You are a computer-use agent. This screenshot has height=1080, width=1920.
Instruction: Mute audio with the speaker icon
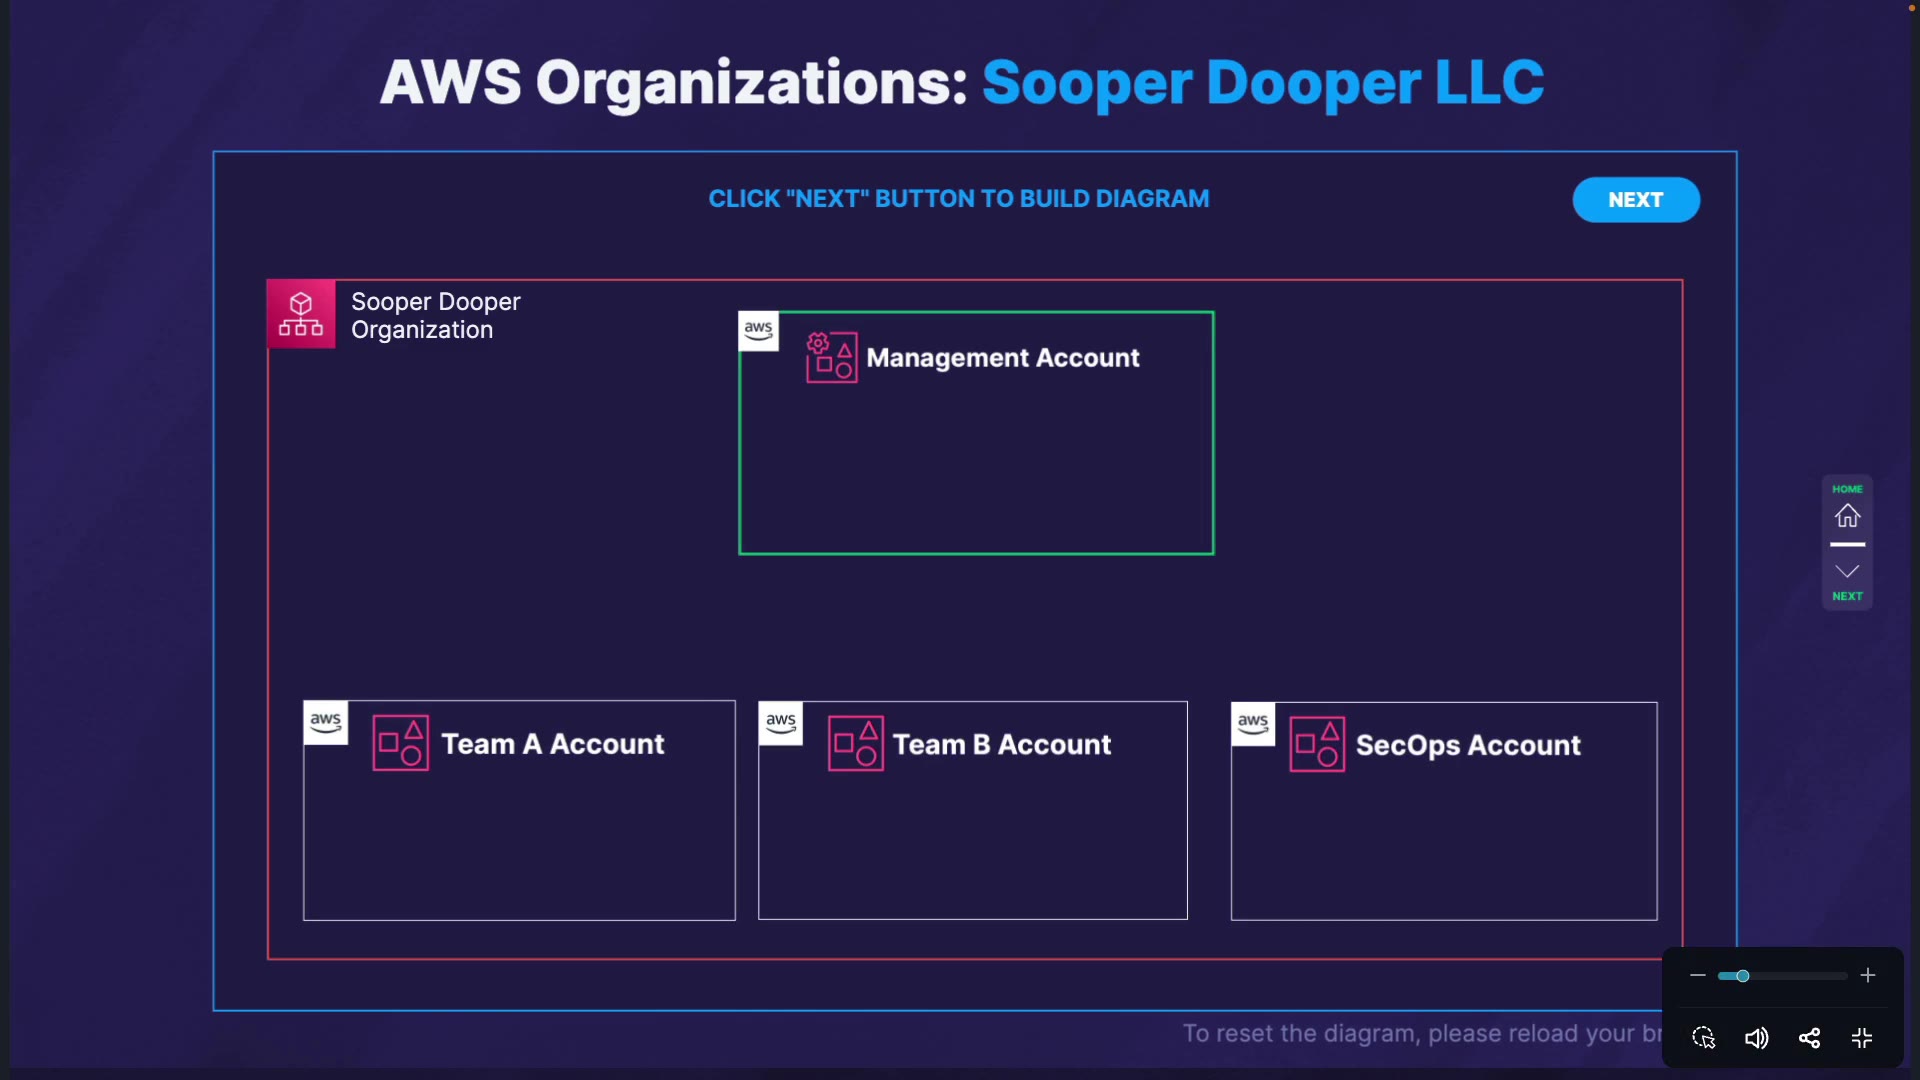tap(1756, 1038)
